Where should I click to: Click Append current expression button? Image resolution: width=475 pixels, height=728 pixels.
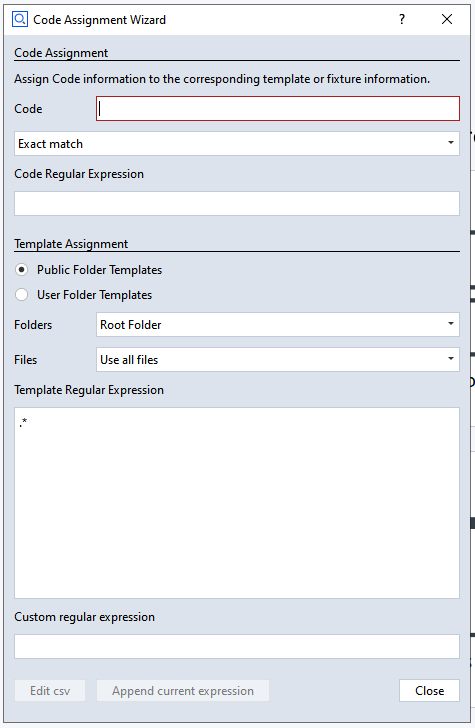[182, 691]
